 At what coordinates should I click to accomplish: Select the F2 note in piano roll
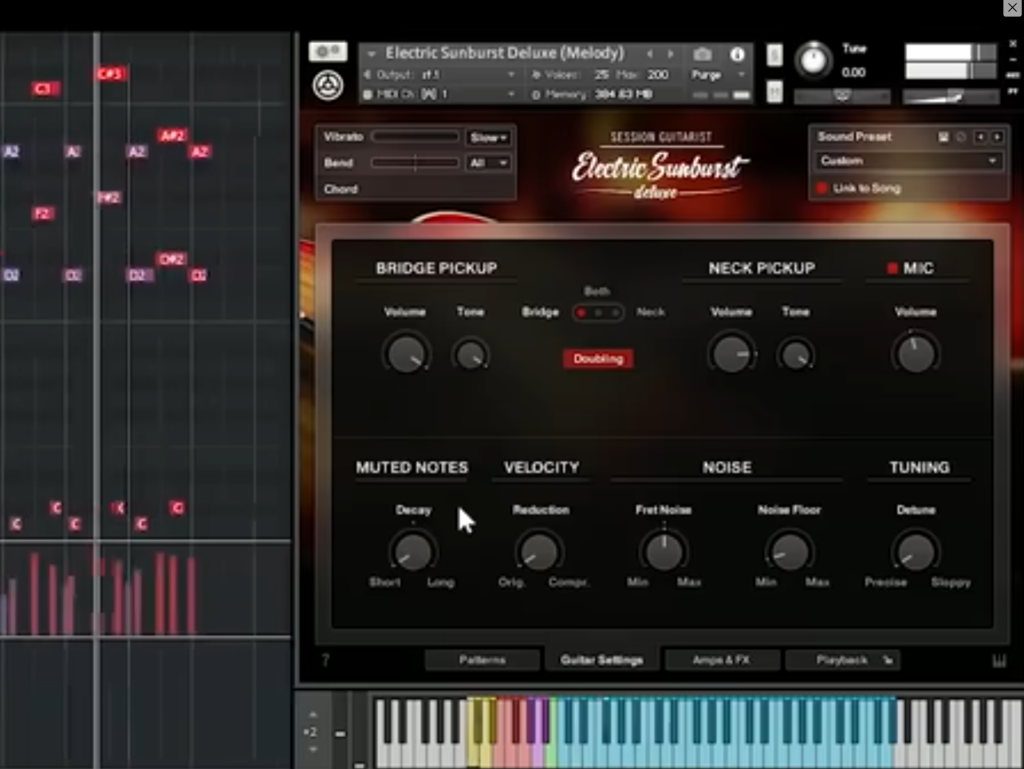pyautogui.click(x=42, y=213)
